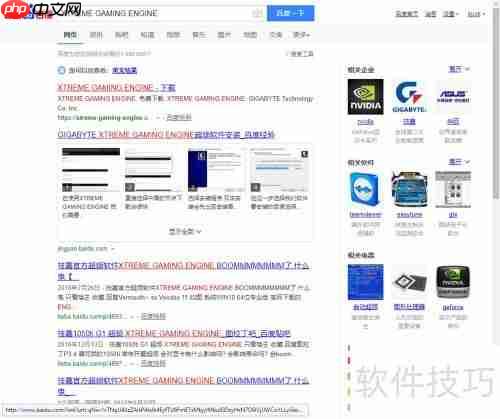Click the ASUS company logo

tap(453, 97)
